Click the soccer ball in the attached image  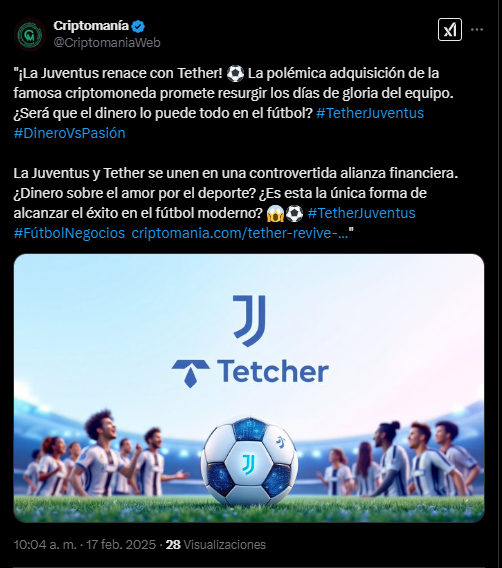click(249, 462)
